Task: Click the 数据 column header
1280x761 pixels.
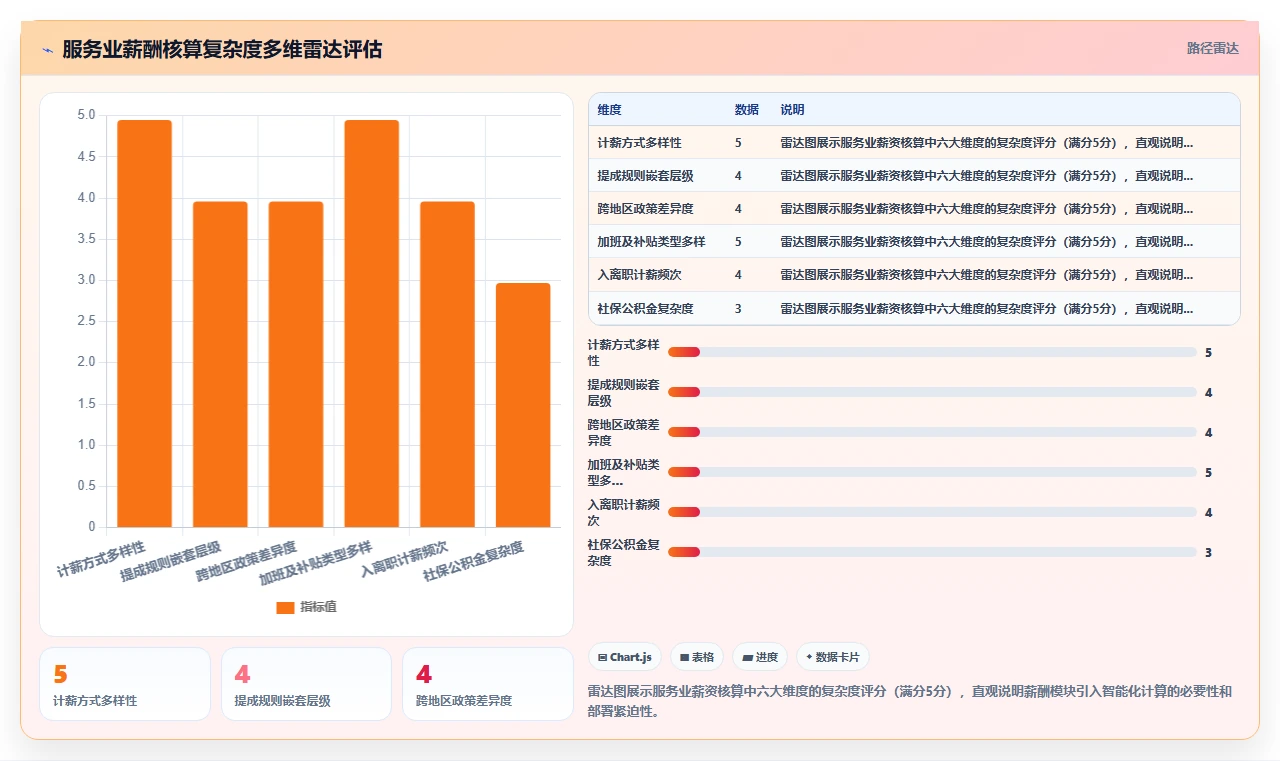Action: tap(747, 110)
